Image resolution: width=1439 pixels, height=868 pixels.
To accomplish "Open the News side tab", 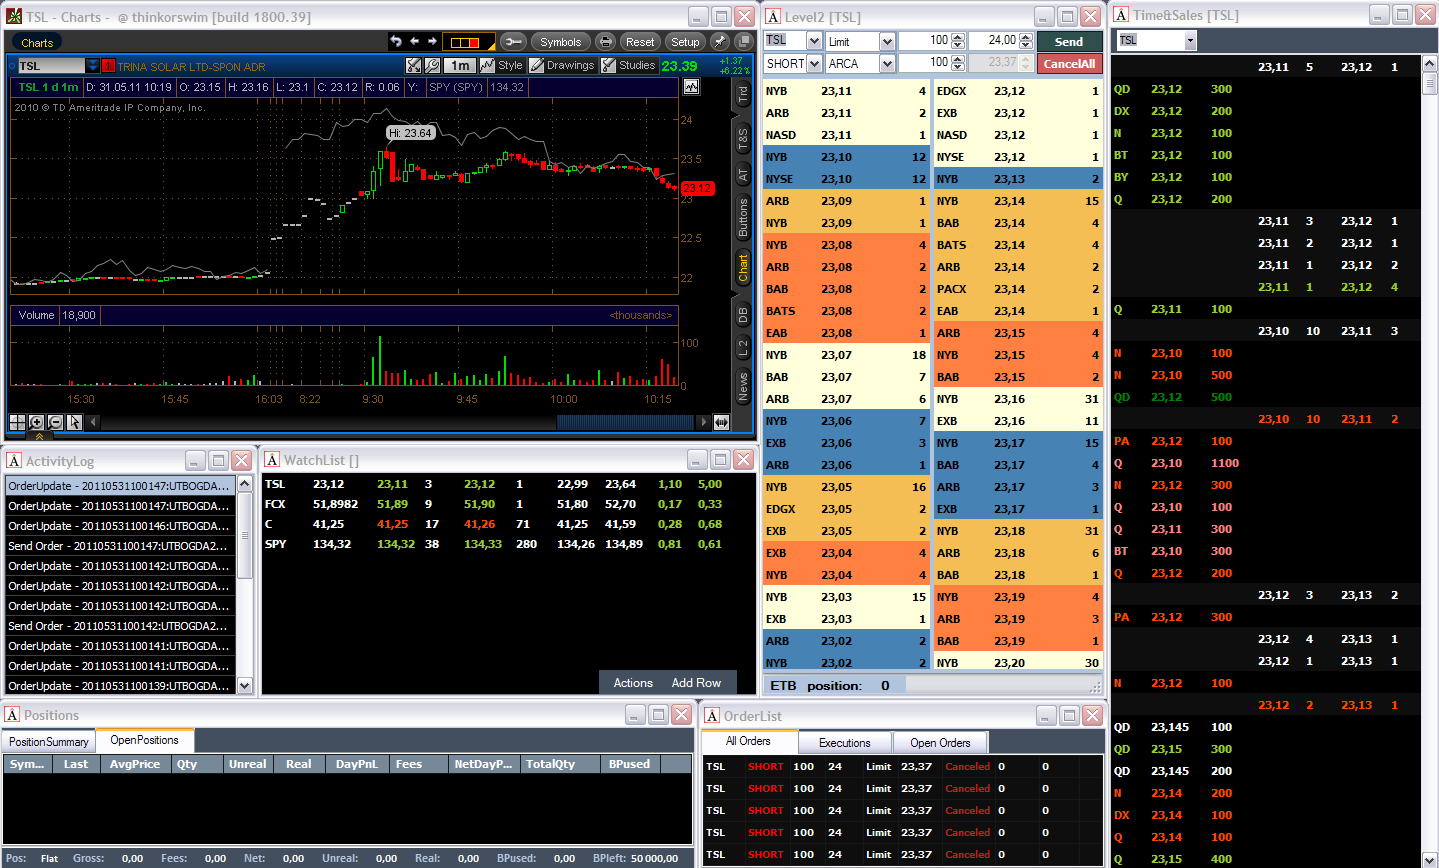I will tap(743, 387).
